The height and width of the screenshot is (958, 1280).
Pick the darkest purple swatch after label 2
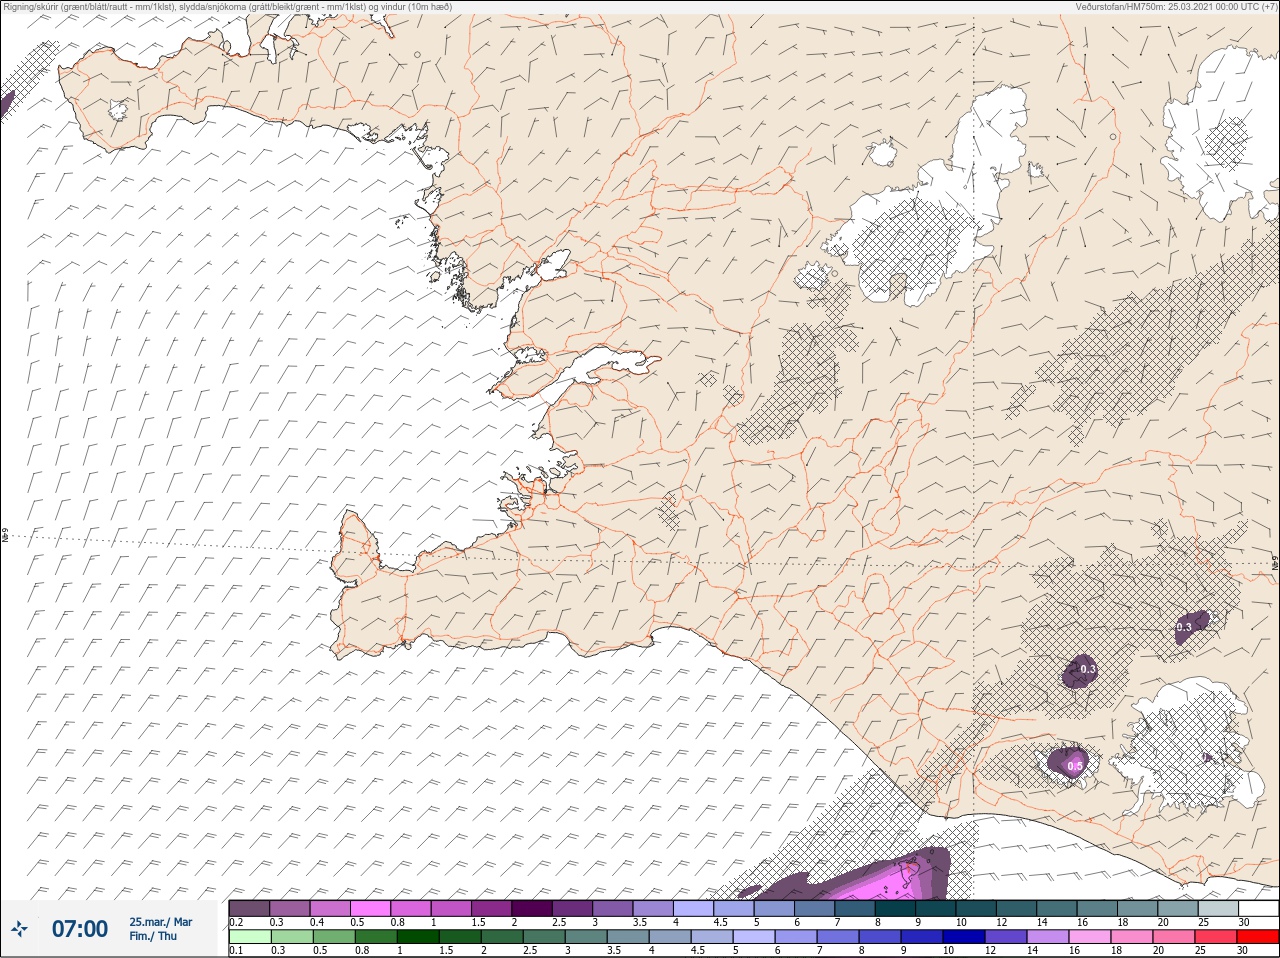click(532, 908)
